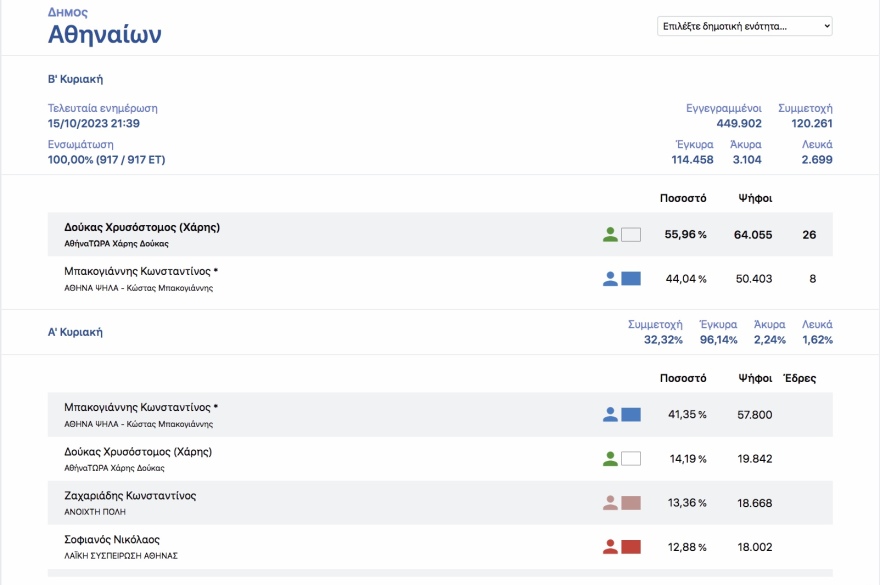Open candidate Σοφιανός Νικόλαος
The height and width of the screenshot is (585, 880).
point(112,539)
